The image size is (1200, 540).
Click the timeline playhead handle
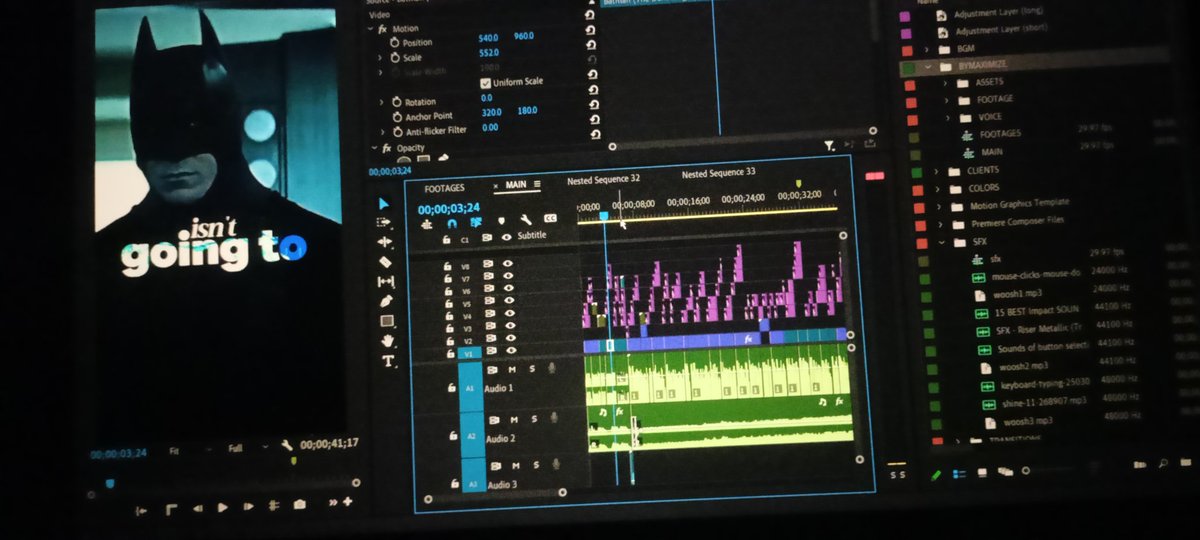click(x=603, y=215)
